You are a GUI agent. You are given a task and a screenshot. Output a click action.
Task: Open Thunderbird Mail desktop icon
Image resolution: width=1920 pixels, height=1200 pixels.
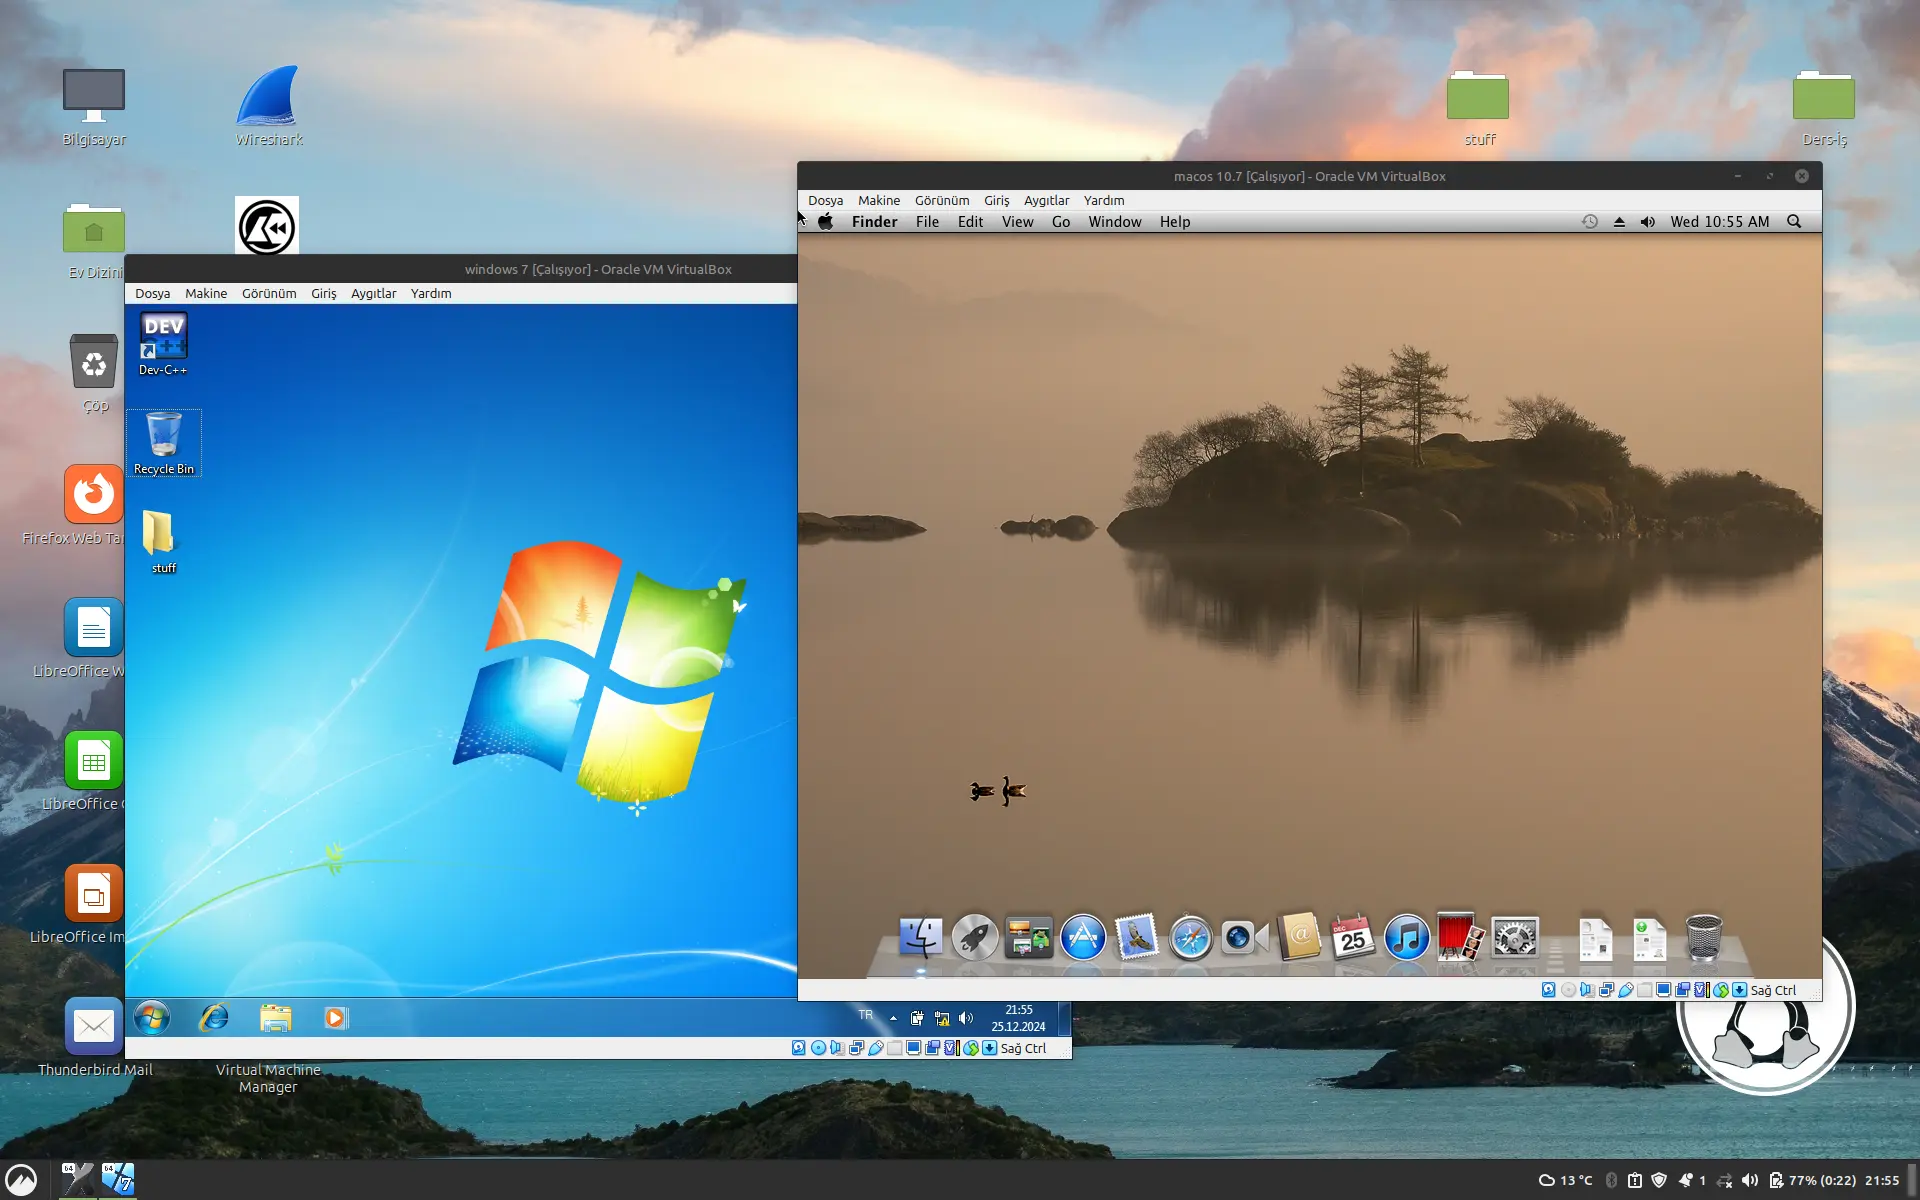click(x=94, y=1037)
